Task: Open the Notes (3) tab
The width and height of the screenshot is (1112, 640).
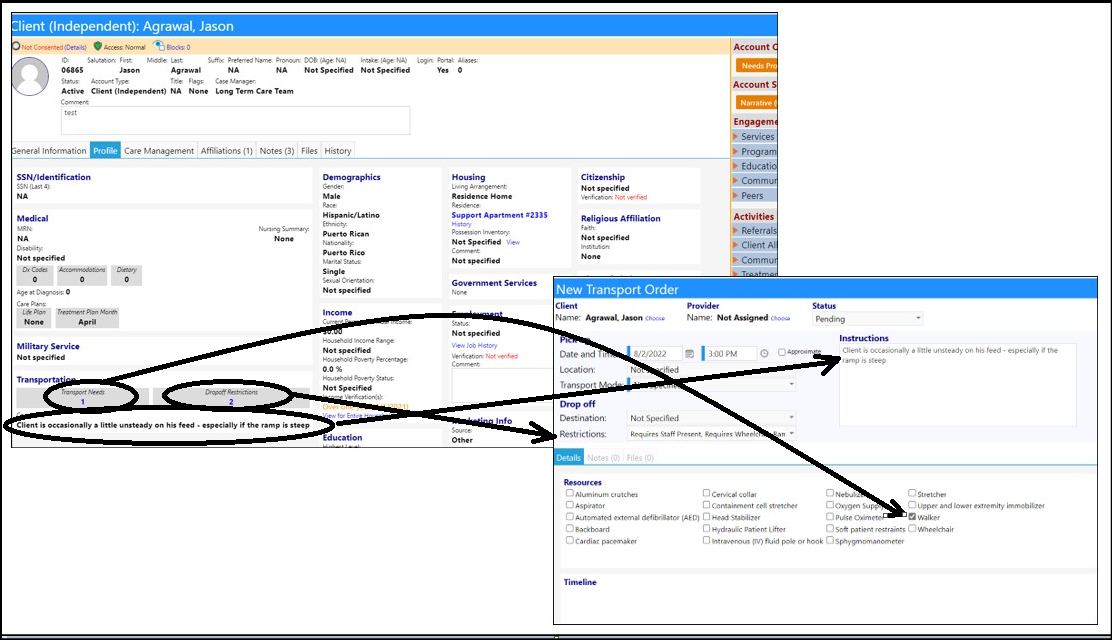Action: tap(277, 150)
